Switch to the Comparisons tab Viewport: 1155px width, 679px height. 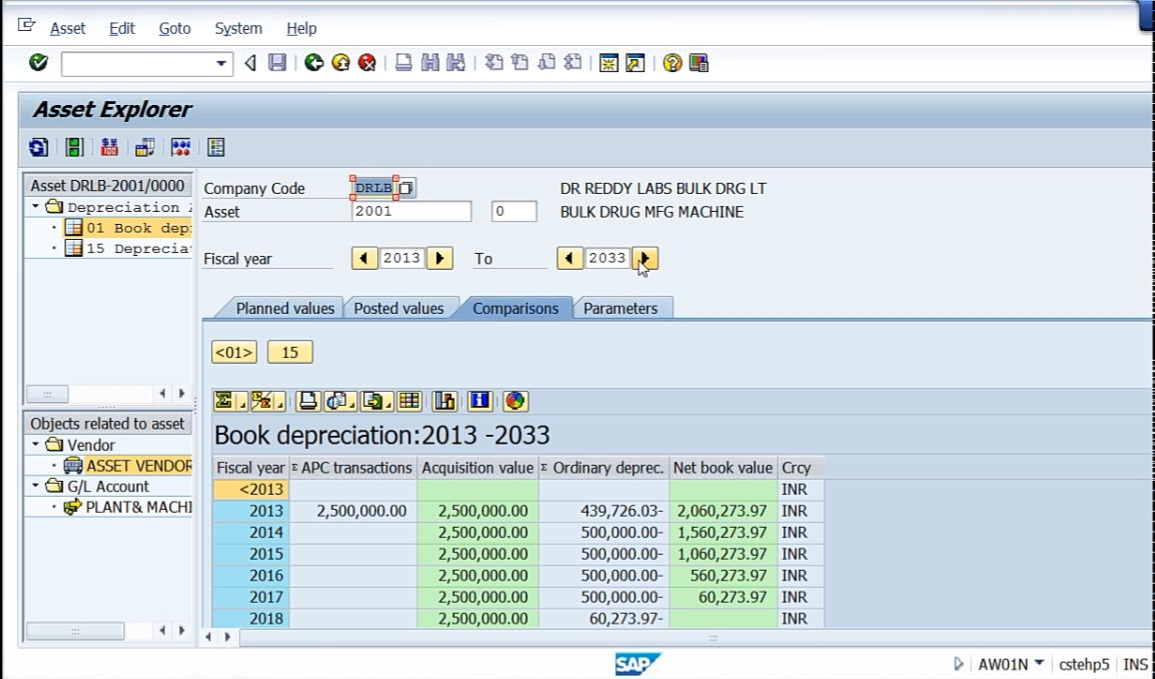point(515,309)
